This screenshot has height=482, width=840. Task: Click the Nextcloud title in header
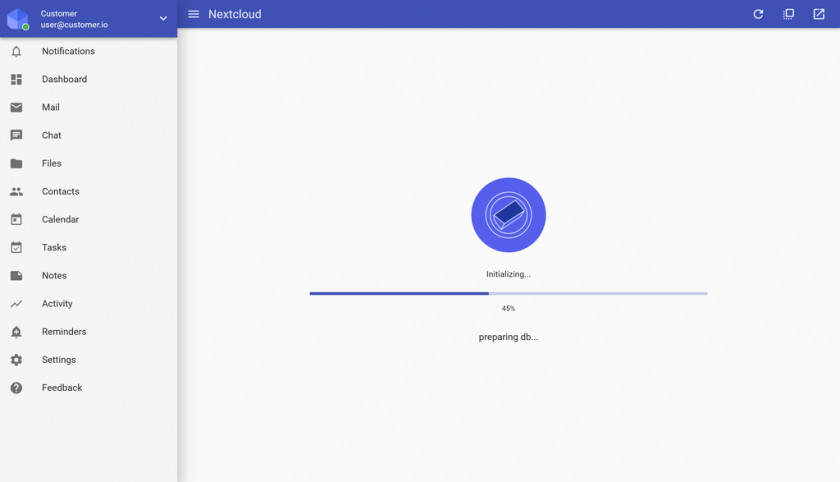[x=235, y=14]
